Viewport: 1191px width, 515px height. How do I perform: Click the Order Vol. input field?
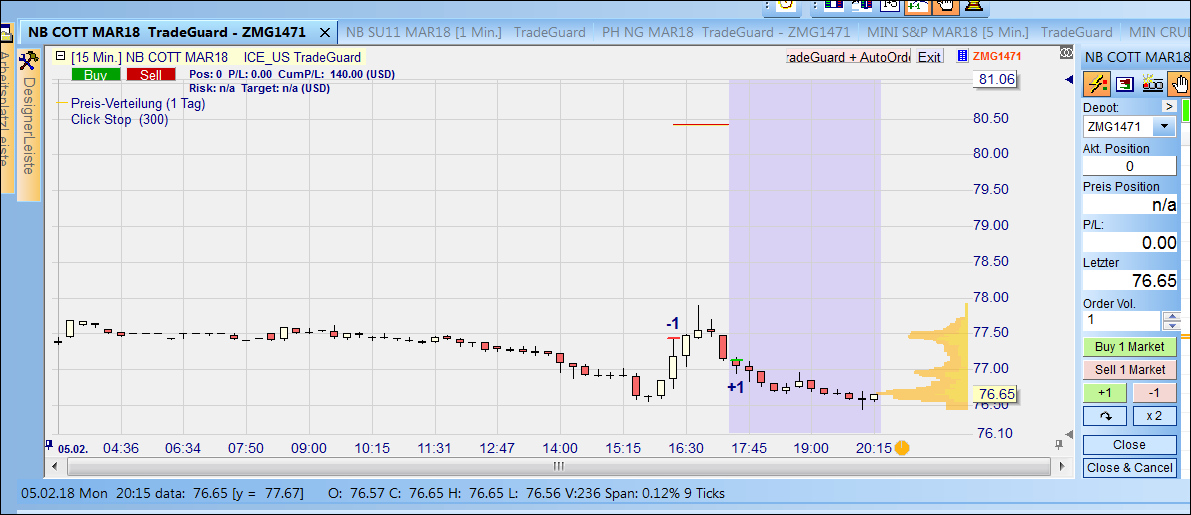coord(1121,320)
